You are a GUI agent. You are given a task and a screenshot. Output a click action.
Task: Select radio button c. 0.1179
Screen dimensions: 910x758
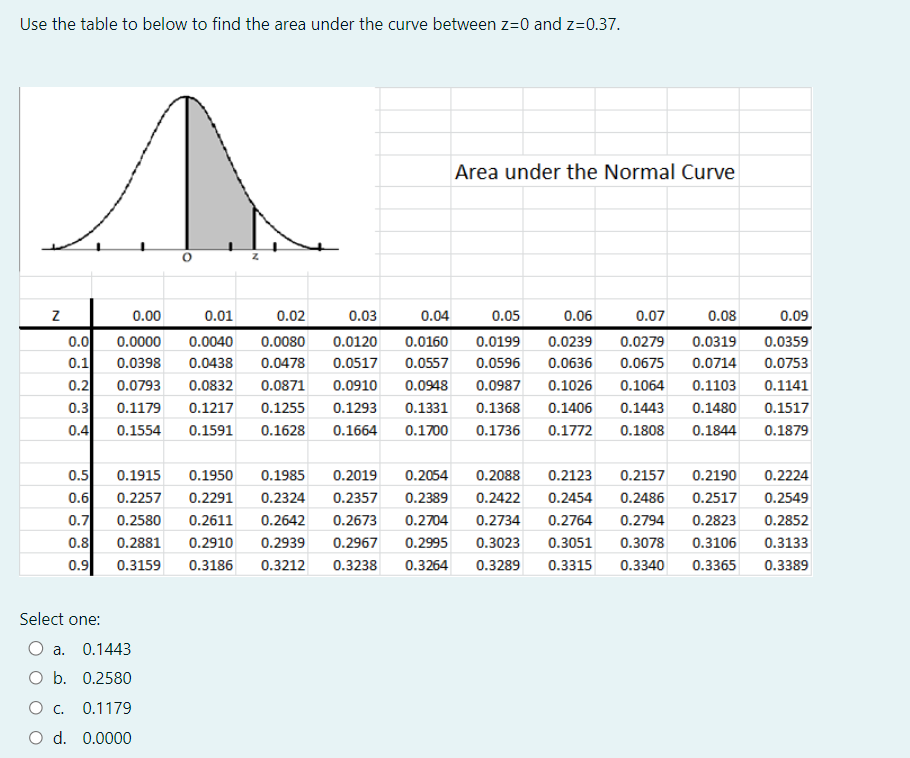(37, 708)
